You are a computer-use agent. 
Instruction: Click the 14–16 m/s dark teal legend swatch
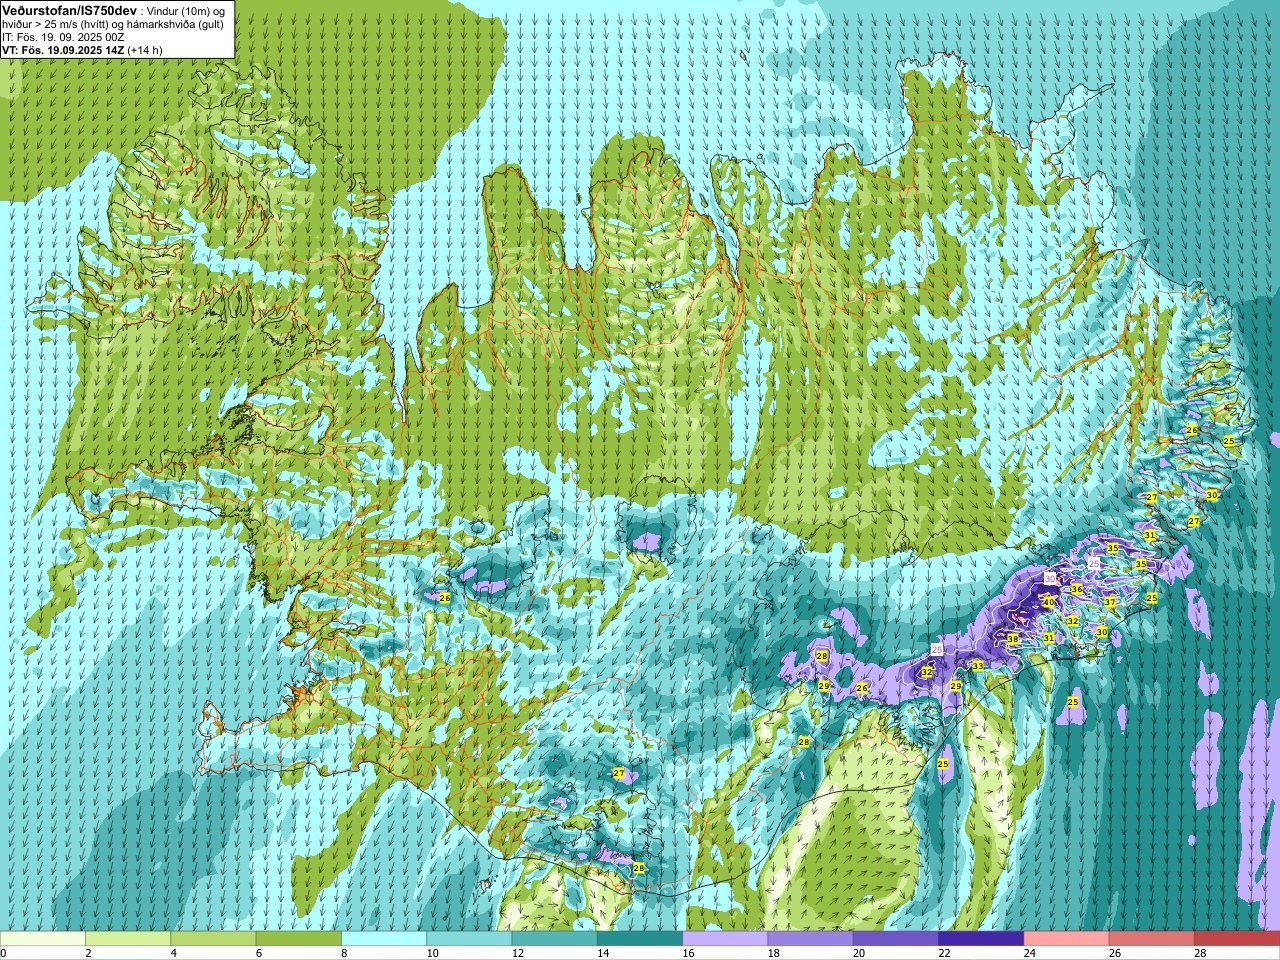640,938
